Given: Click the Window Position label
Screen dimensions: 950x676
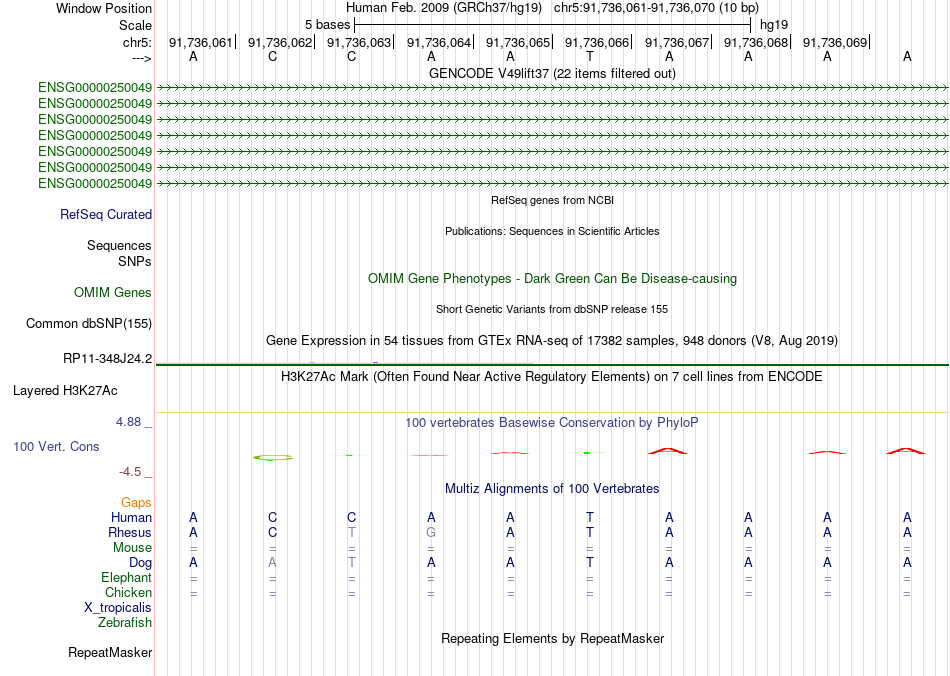Looking at the screenshot, I should pyautogui.click(x=104, y=8).
